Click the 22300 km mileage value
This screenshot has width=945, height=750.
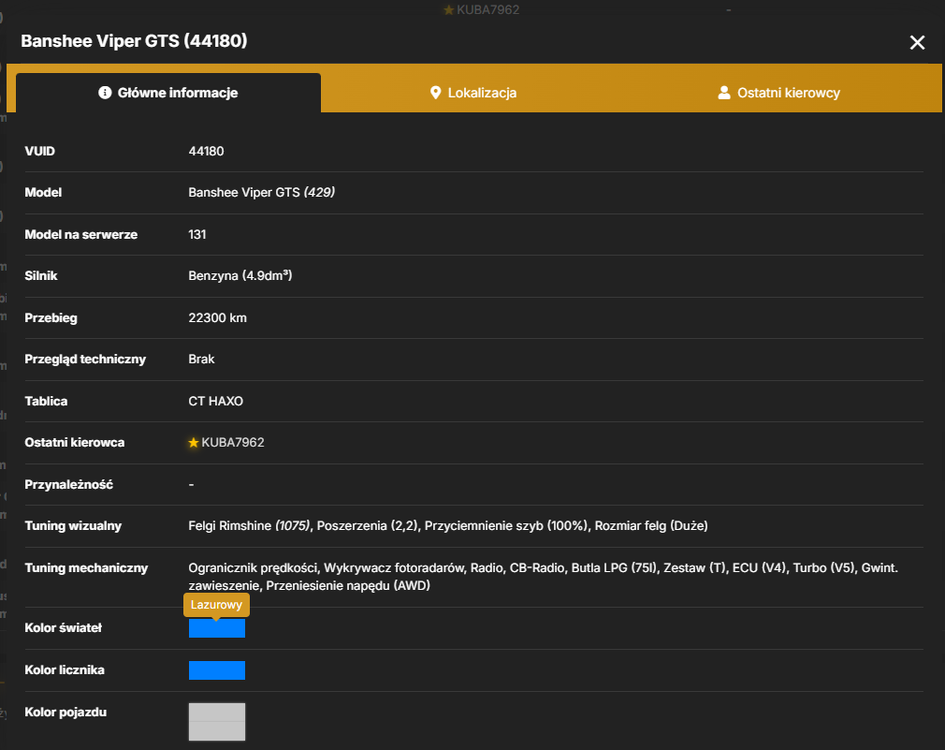click(x=218, y=318)
